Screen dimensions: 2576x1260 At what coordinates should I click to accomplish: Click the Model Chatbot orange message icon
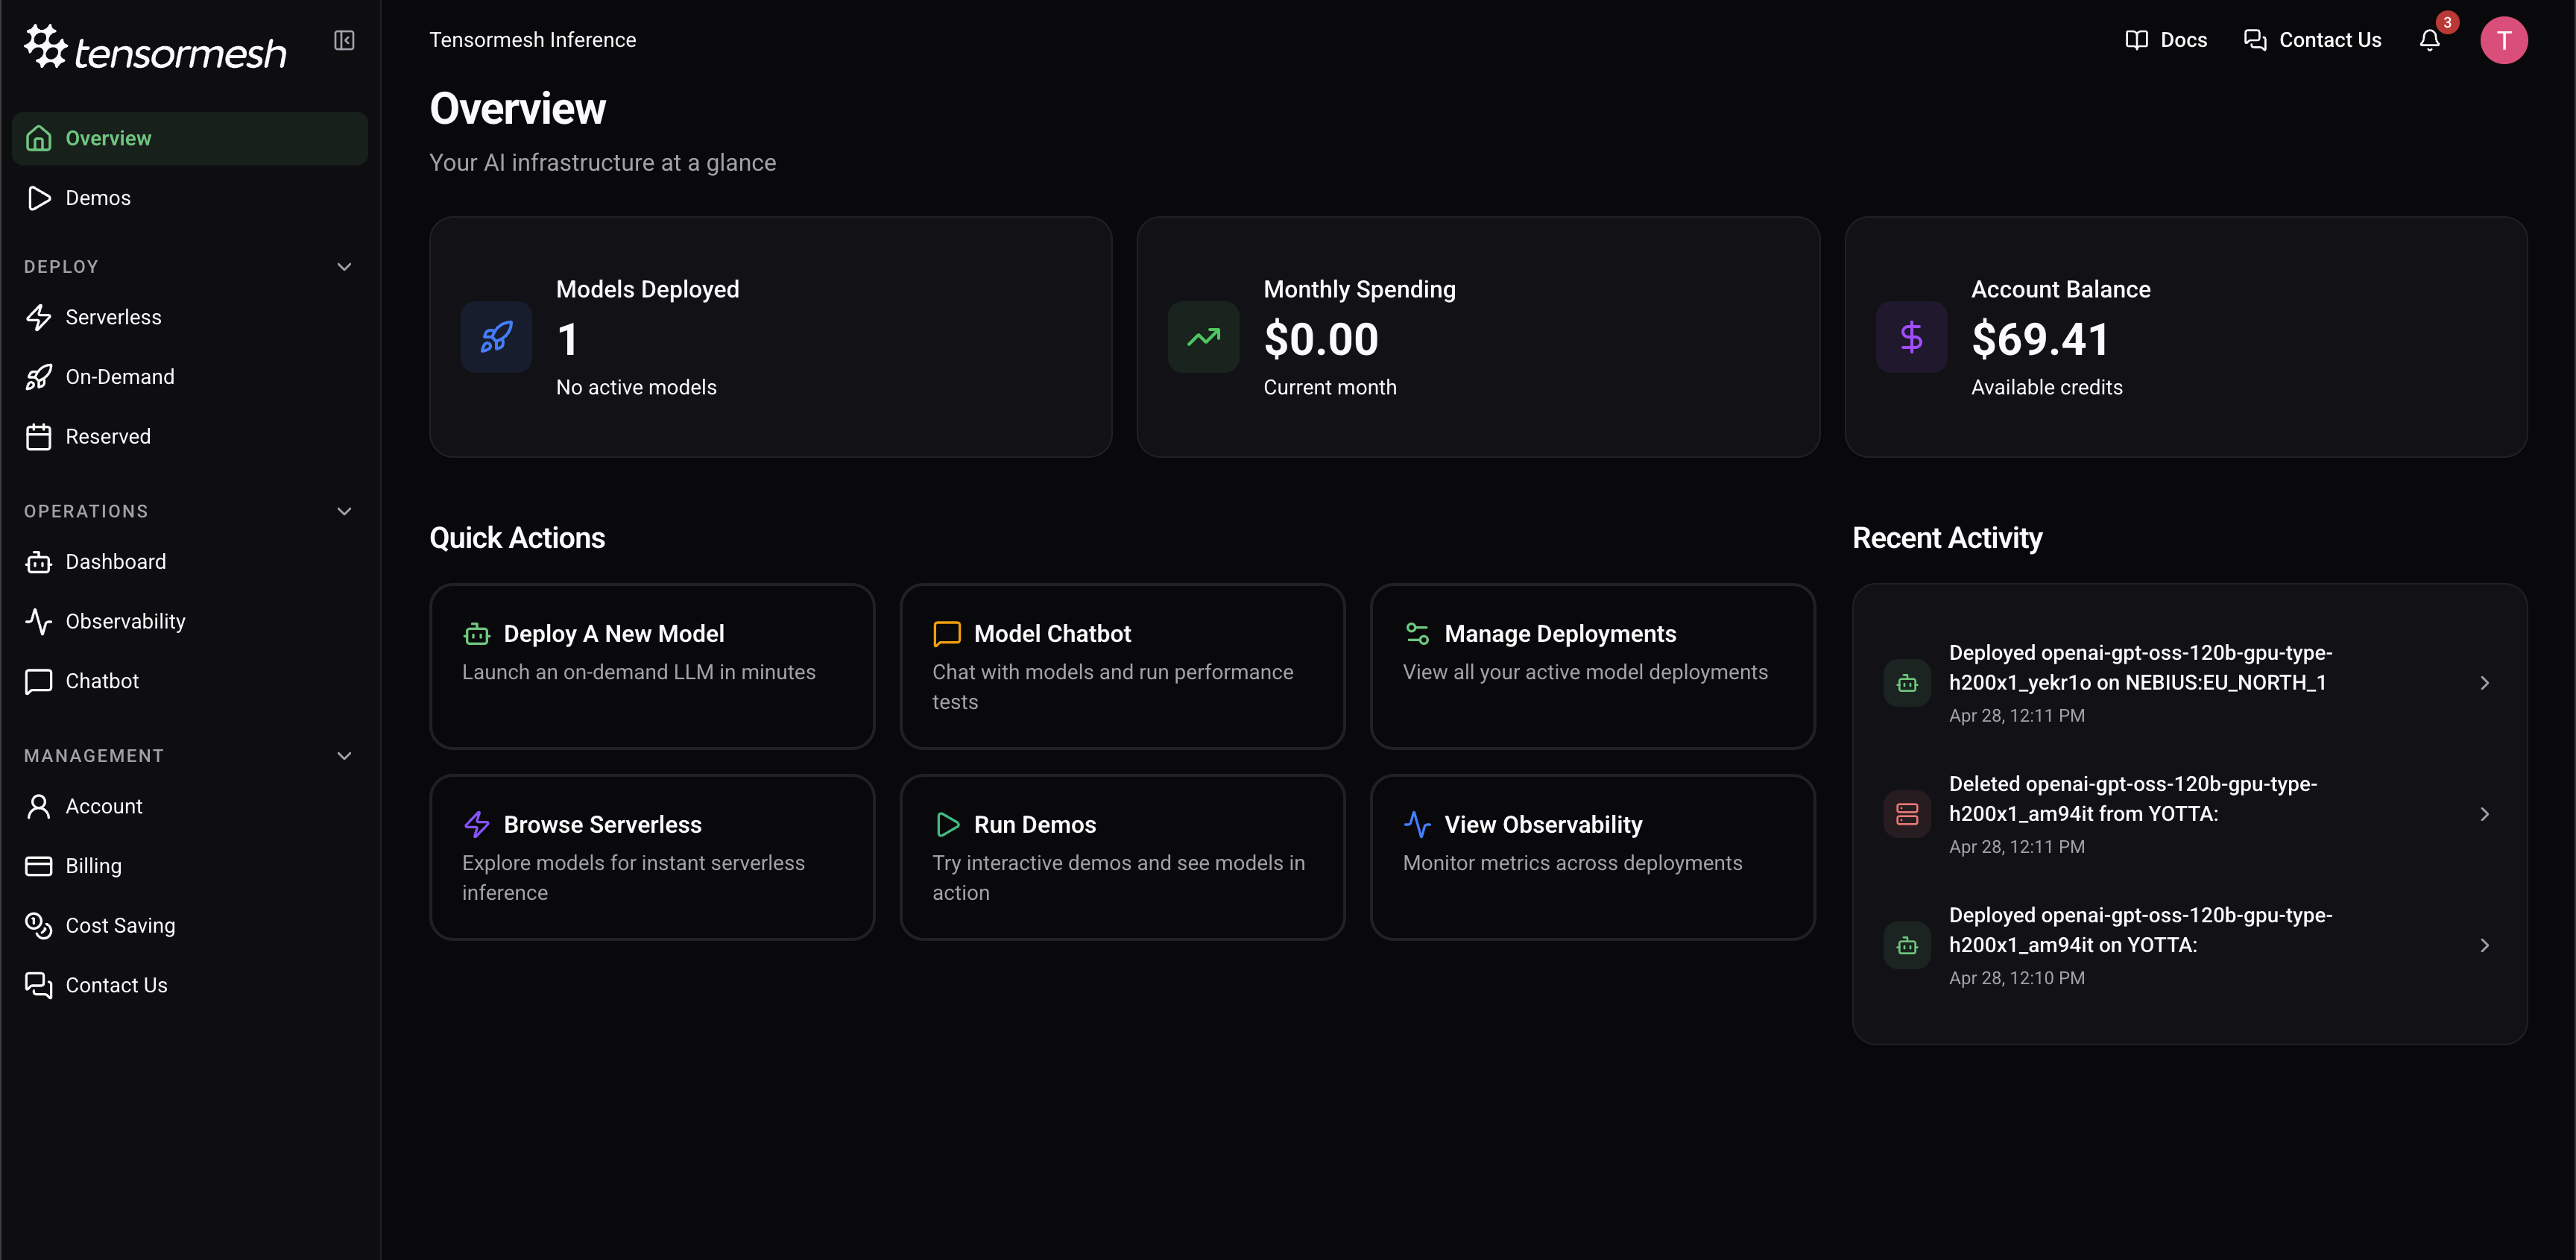tap(946, 634)
